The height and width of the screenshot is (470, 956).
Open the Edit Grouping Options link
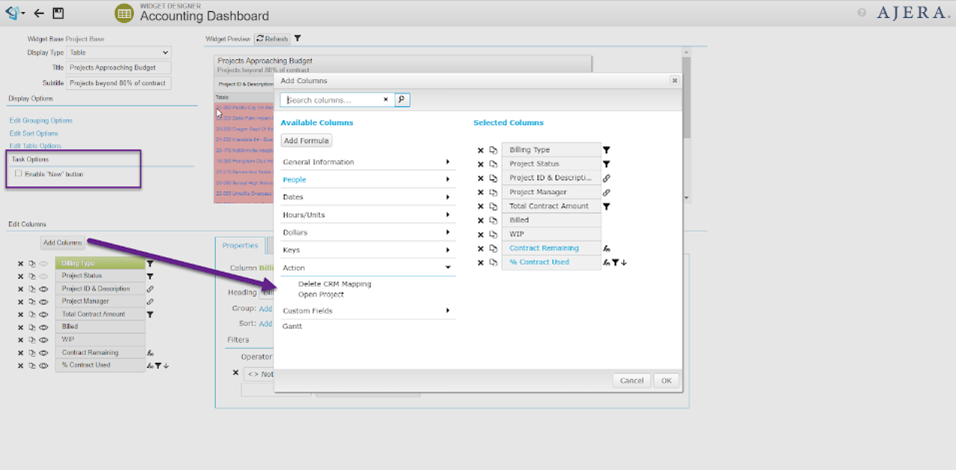[x=41, y=120]
